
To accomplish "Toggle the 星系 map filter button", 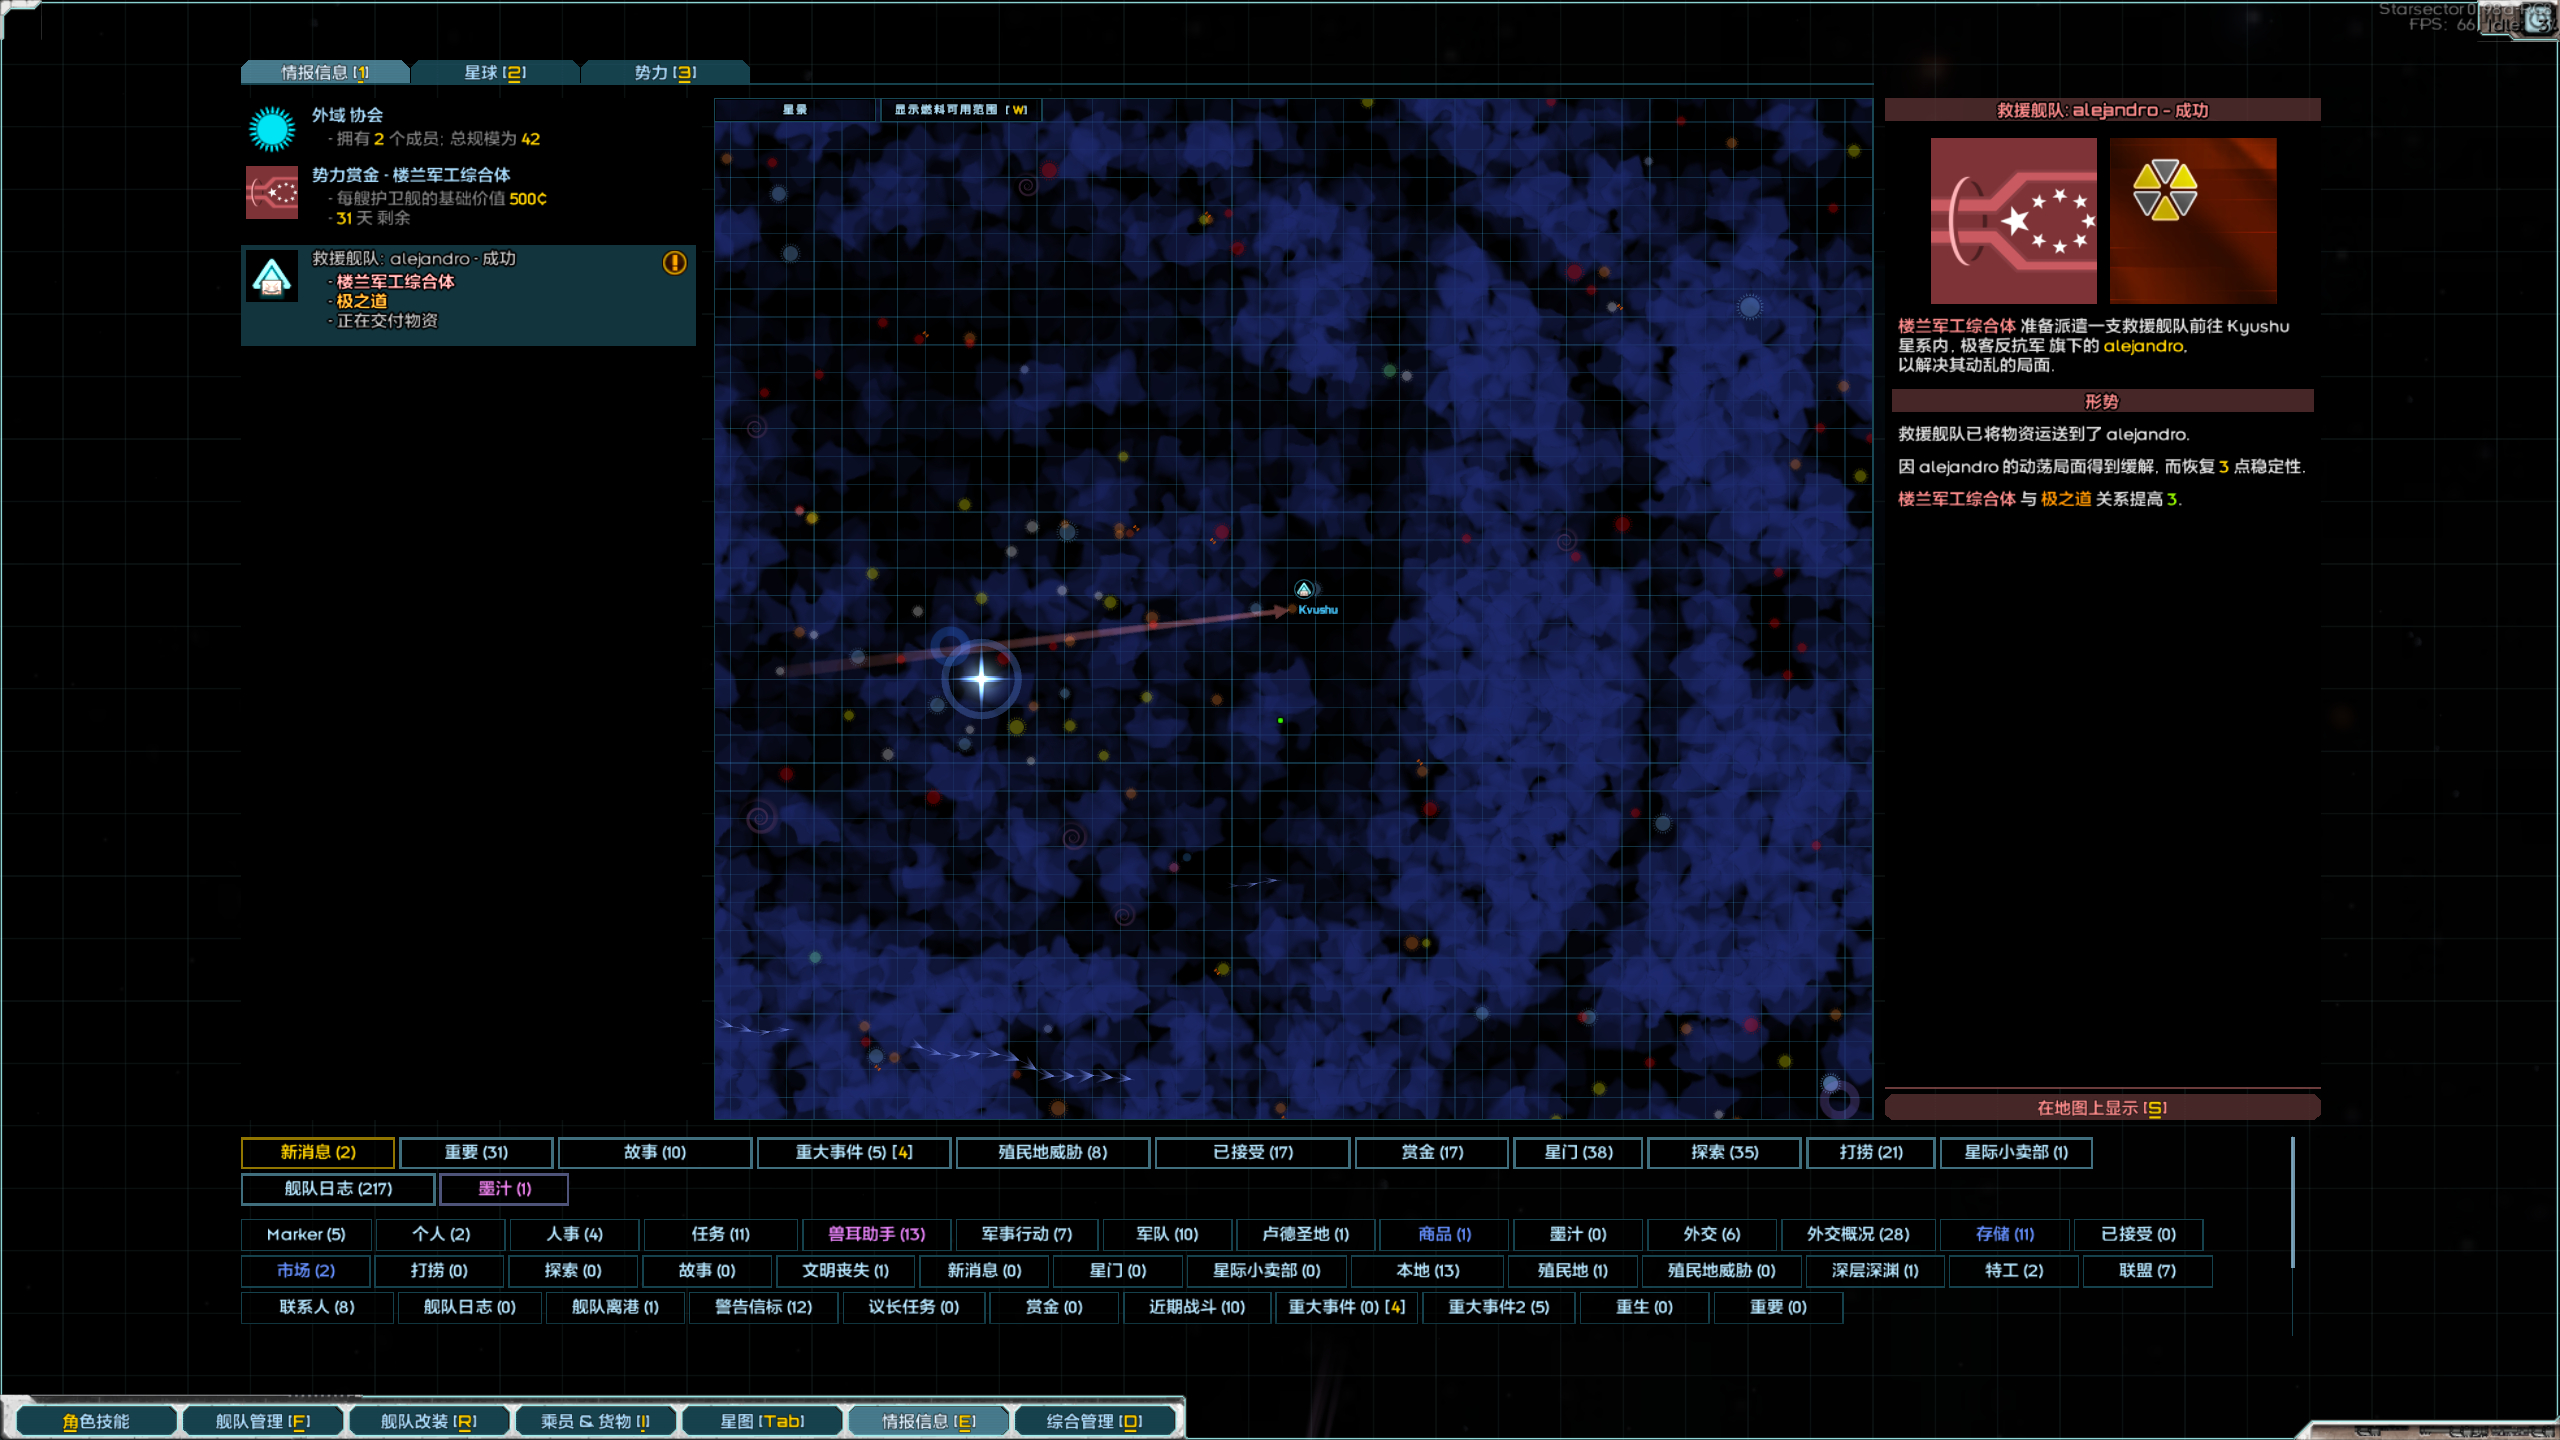I will coord(795,110).
